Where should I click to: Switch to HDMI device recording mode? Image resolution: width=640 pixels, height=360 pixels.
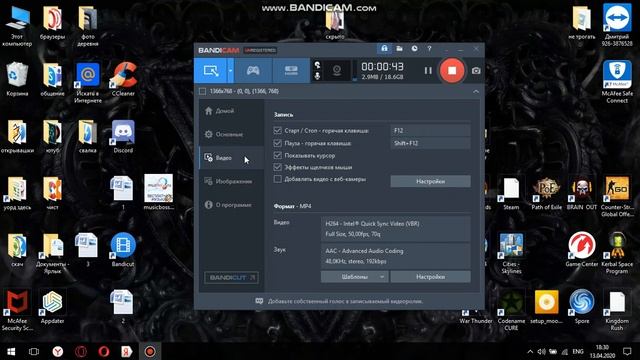pos(291,71)
